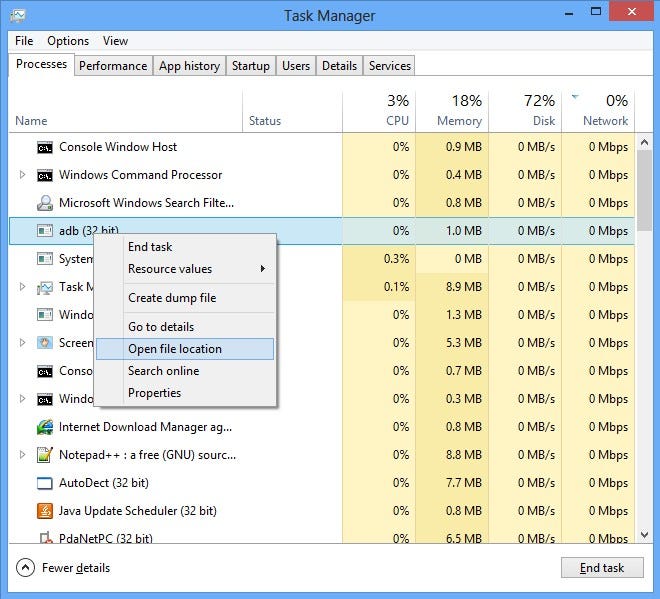
Task: Click the AutoDect (32 bit) icon
Action: coord(45,483)
